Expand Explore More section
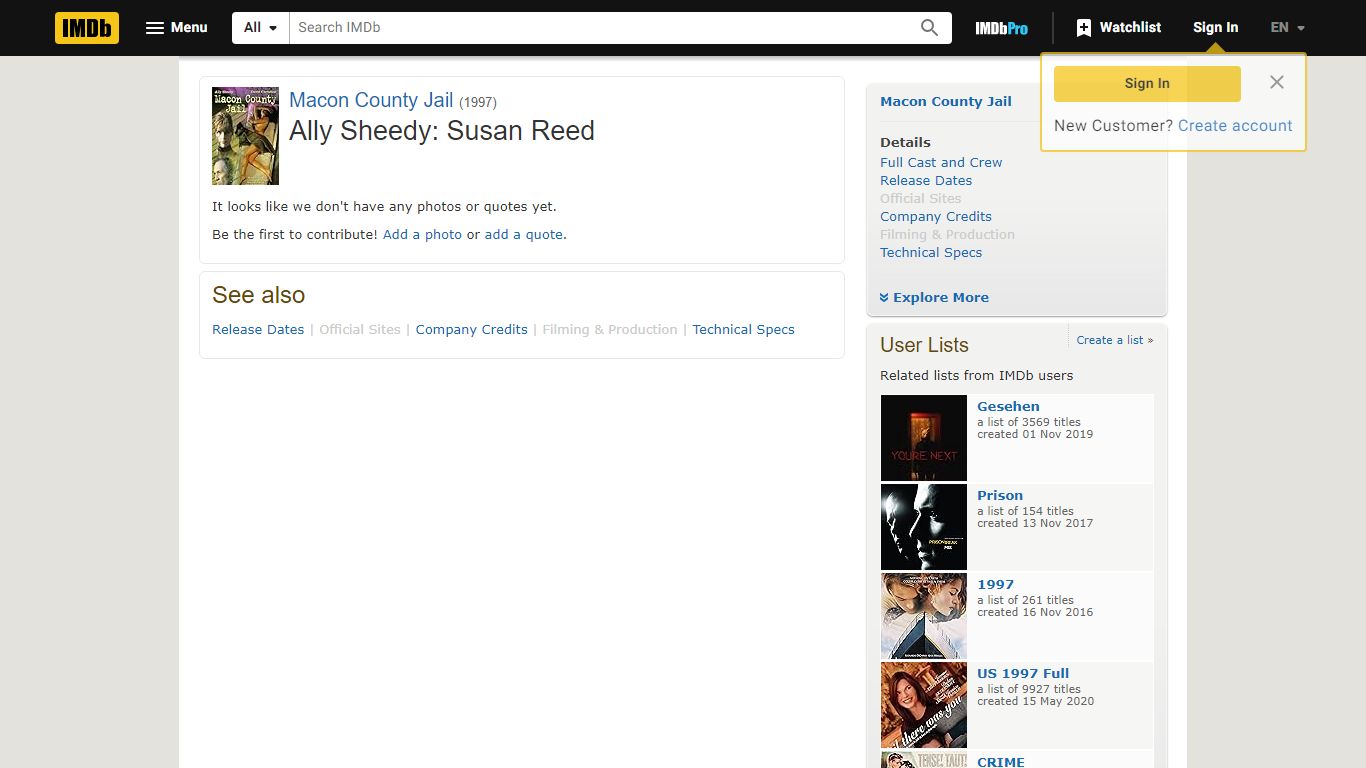Viewport: 1366px width, 768px height. point(934,298)
